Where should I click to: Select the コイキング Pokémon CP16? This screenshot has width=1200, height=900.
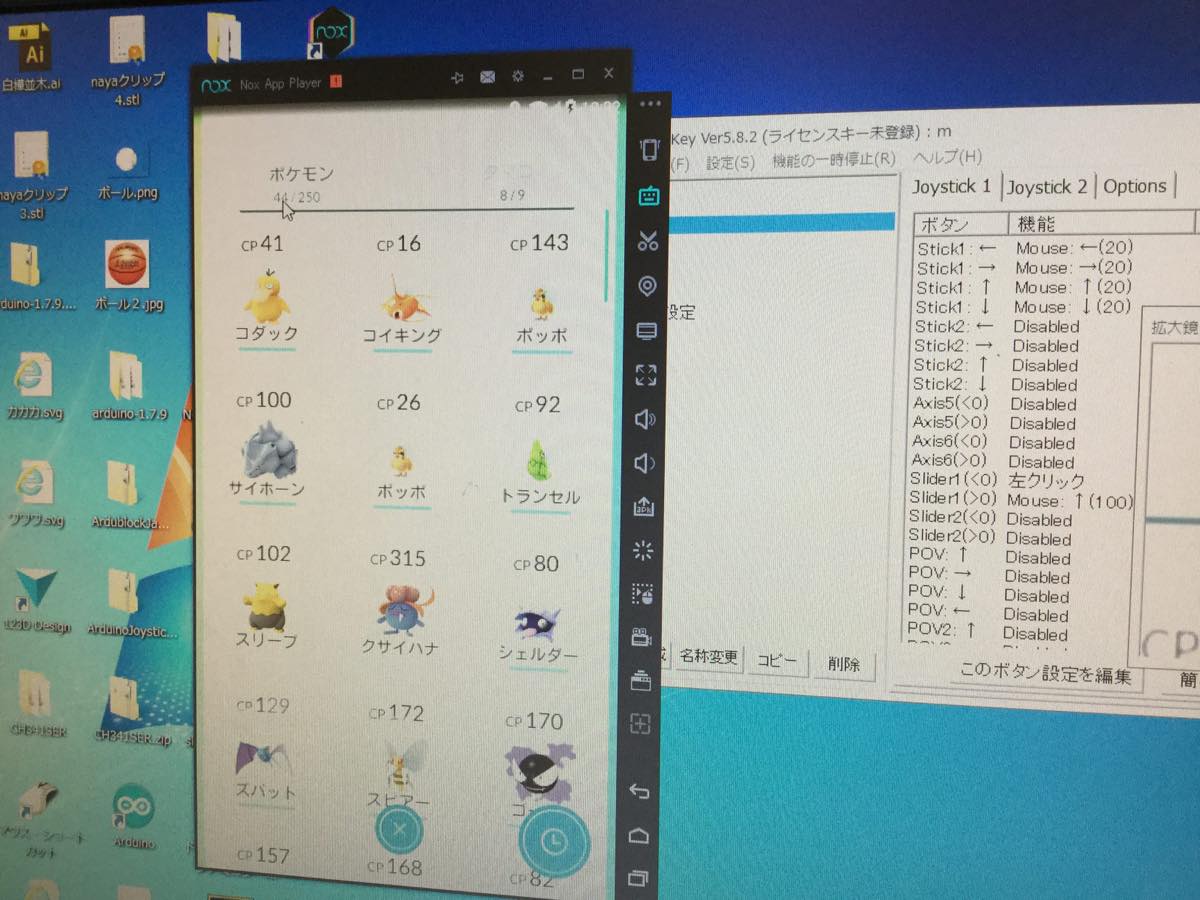coord(401,292)
